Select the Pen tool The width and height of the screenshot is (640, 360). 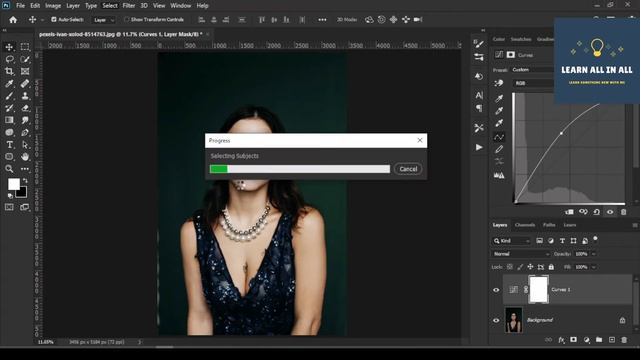tap(25, 132)
